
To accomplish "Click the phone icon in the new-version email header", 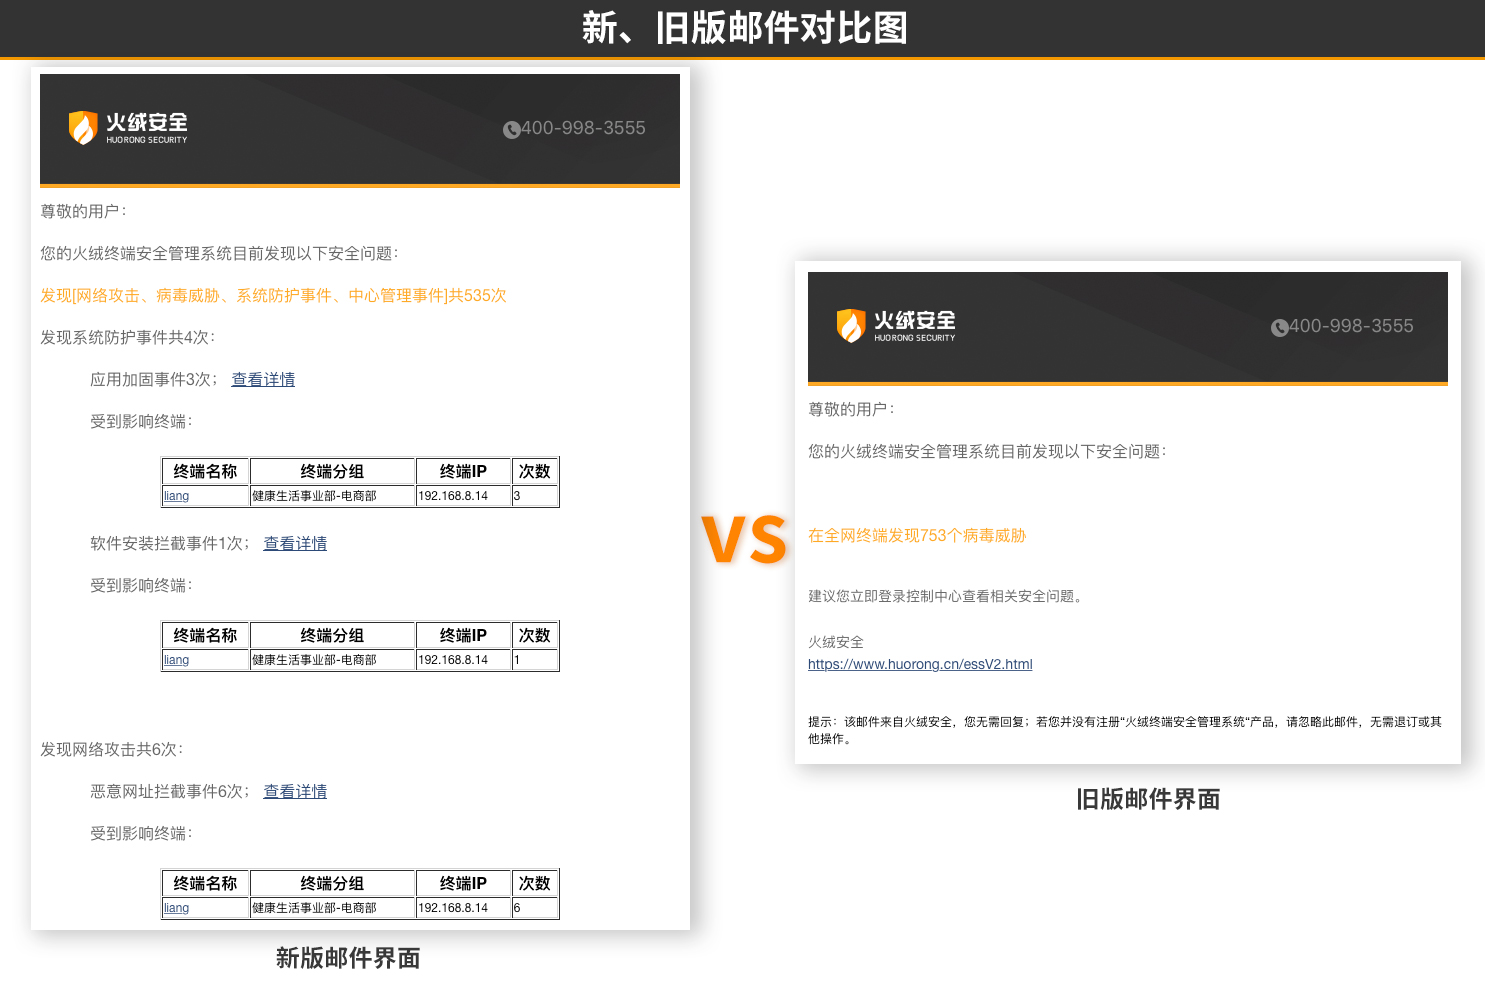I will (x=511, y=129).
